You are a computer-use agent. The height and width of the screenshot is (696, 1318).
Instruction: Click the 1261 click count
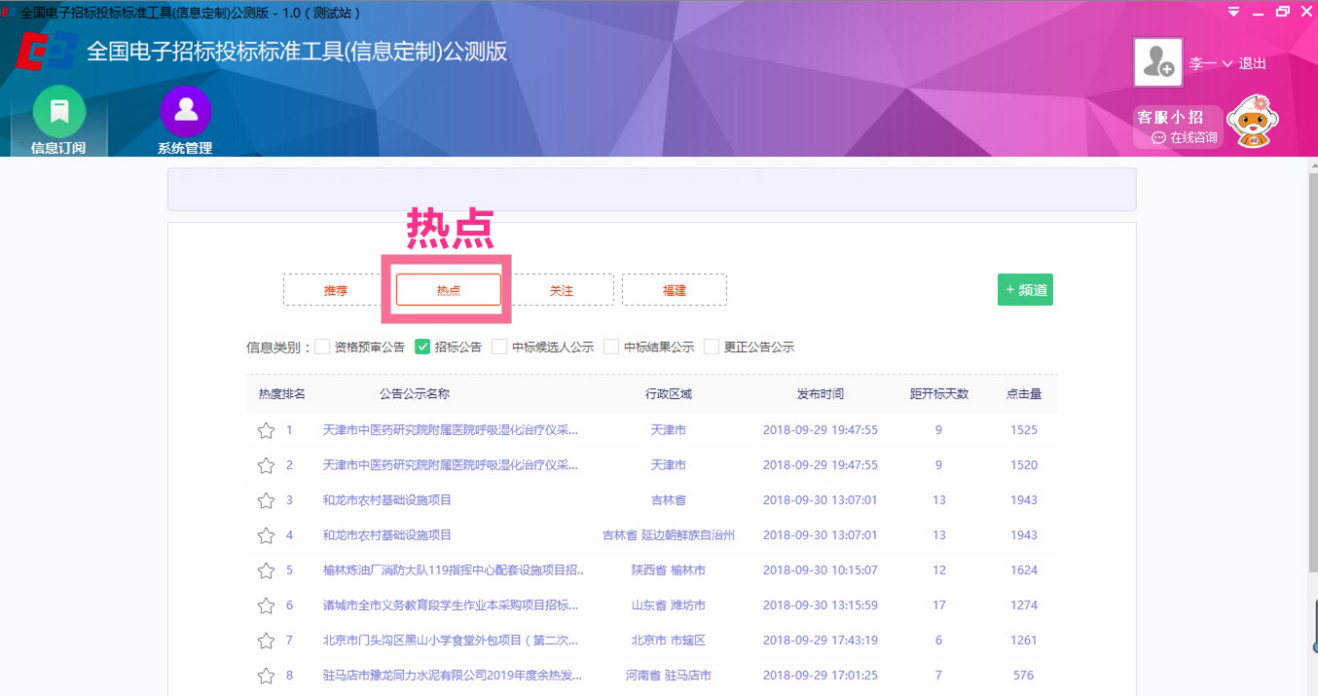click(x=1024, y=640)
